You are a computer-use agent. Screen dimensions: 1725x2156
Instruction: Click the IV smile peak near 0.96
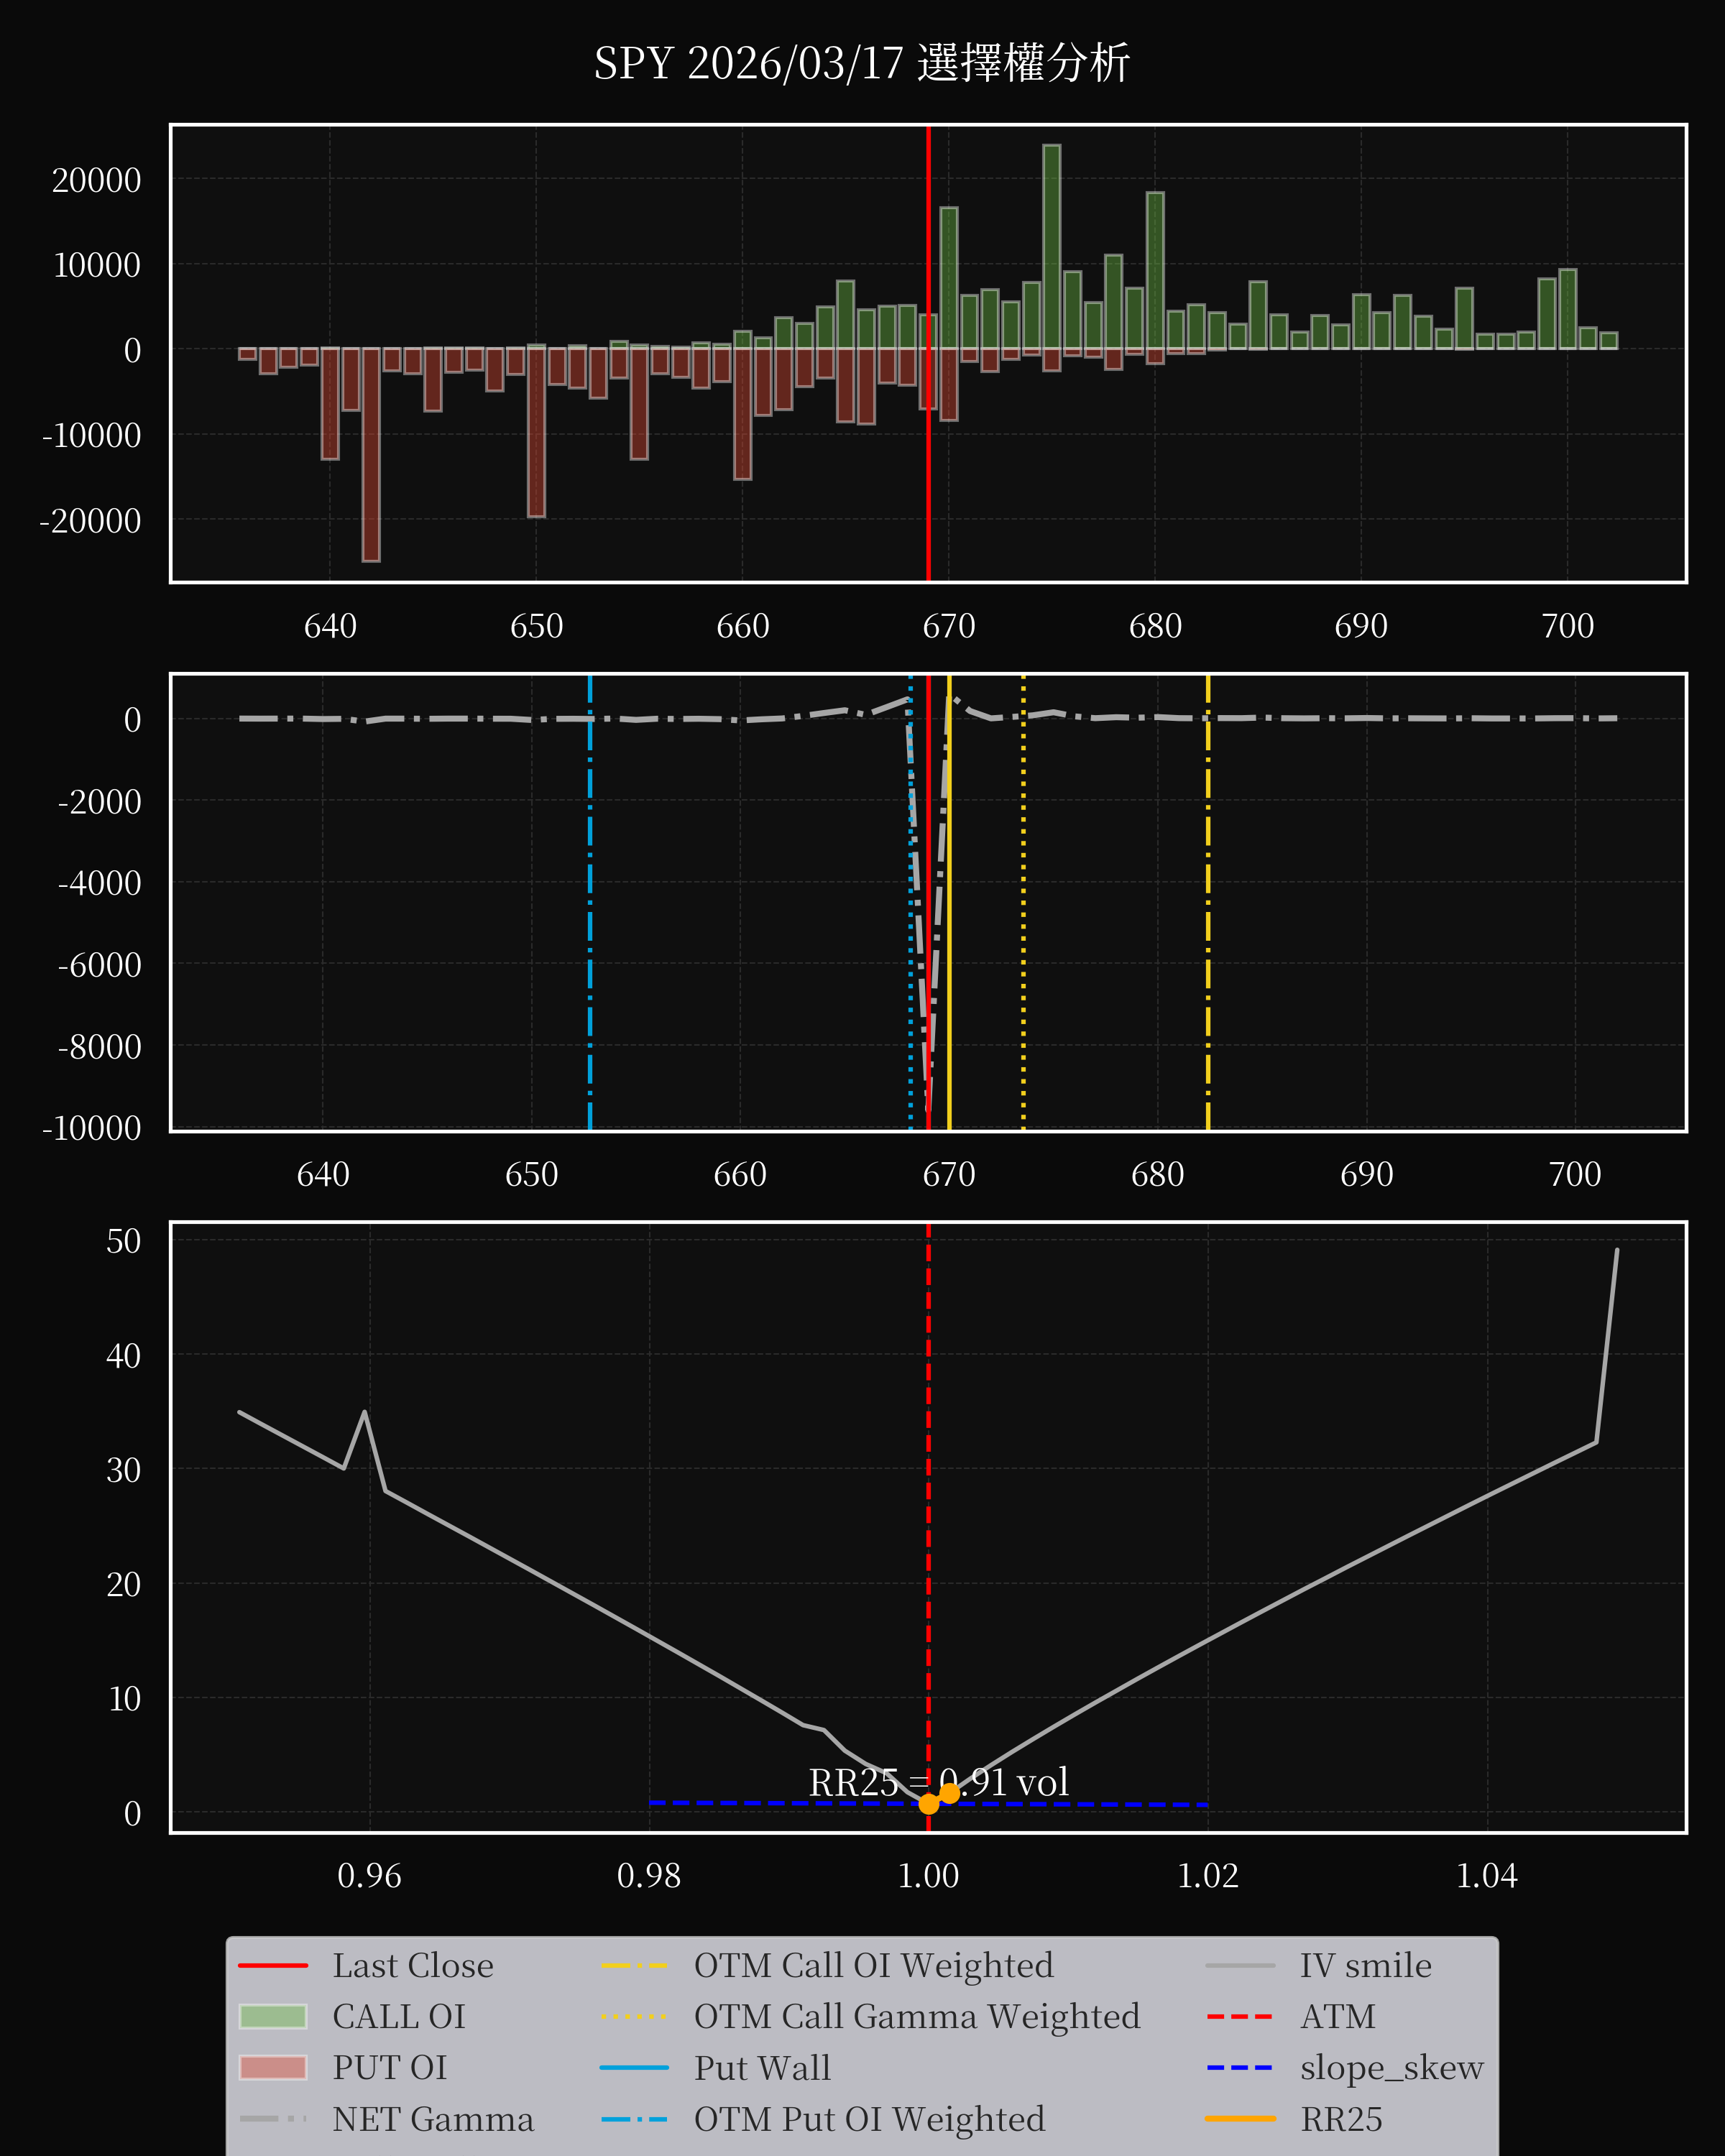pos(365,1412)
